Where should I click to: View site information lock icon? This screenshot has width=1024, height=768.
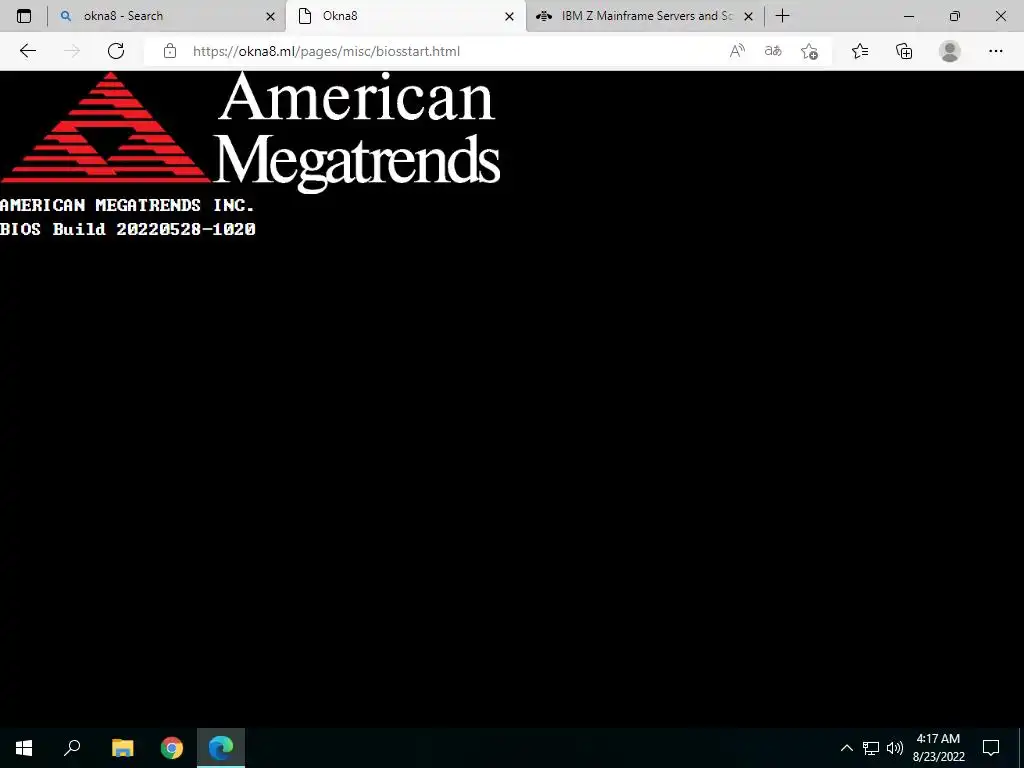[170, 51]
